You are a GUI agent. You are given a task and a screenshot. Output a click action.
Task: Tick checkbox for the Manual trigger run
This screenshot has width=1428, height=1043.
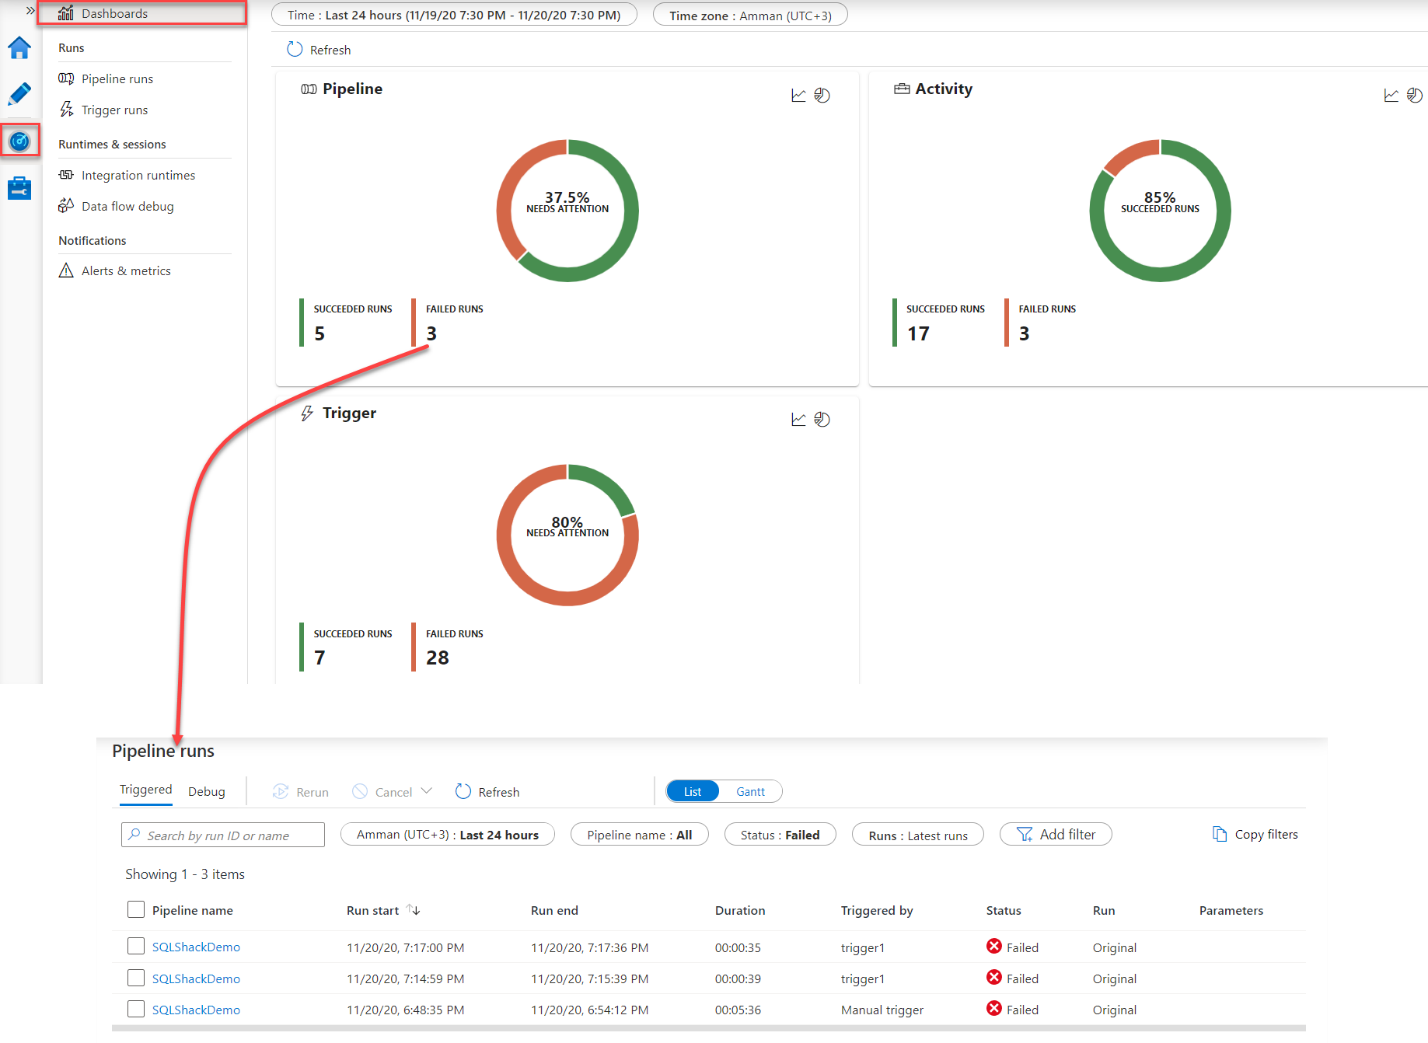(136, 1009)
